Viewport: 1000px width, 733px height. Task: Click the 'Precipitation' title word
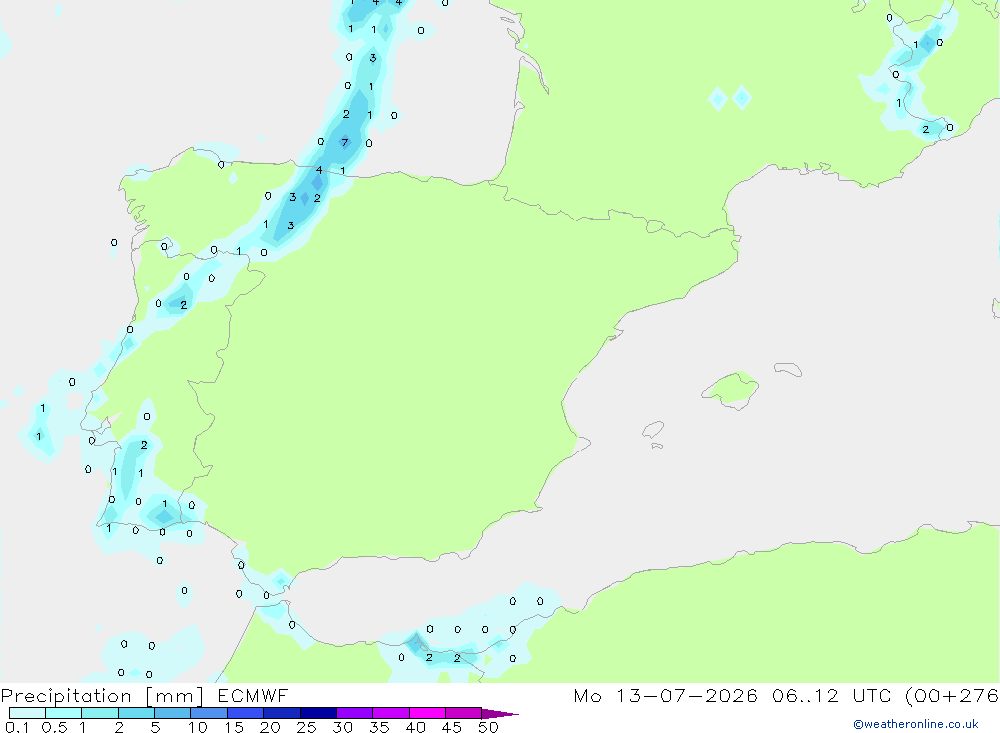(66, 696)
